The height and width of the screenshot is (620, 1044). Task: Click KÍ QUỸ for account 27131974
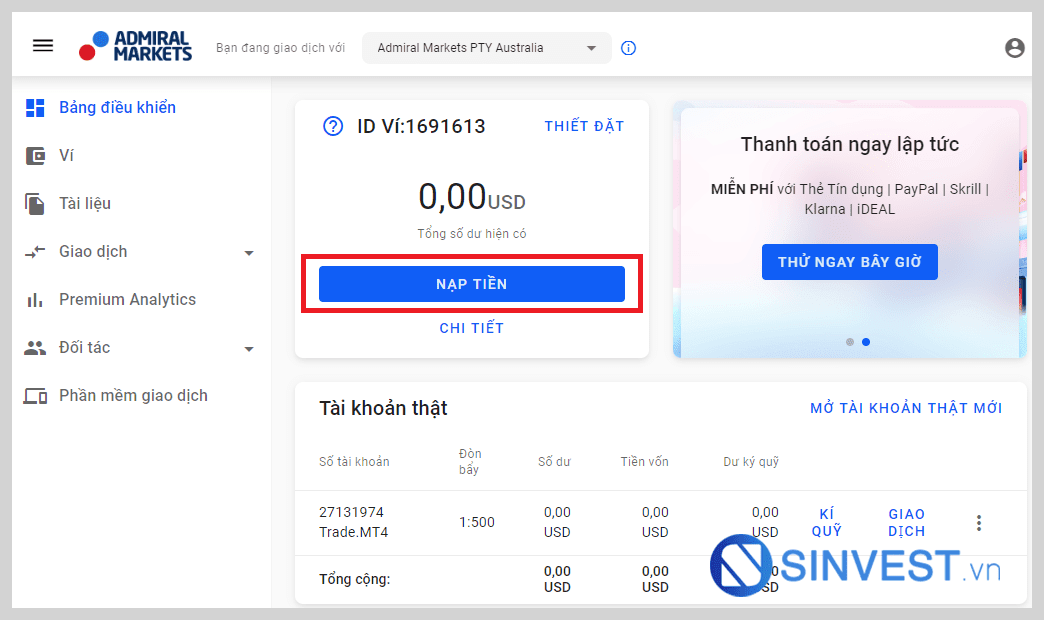(x=826, y=523)
